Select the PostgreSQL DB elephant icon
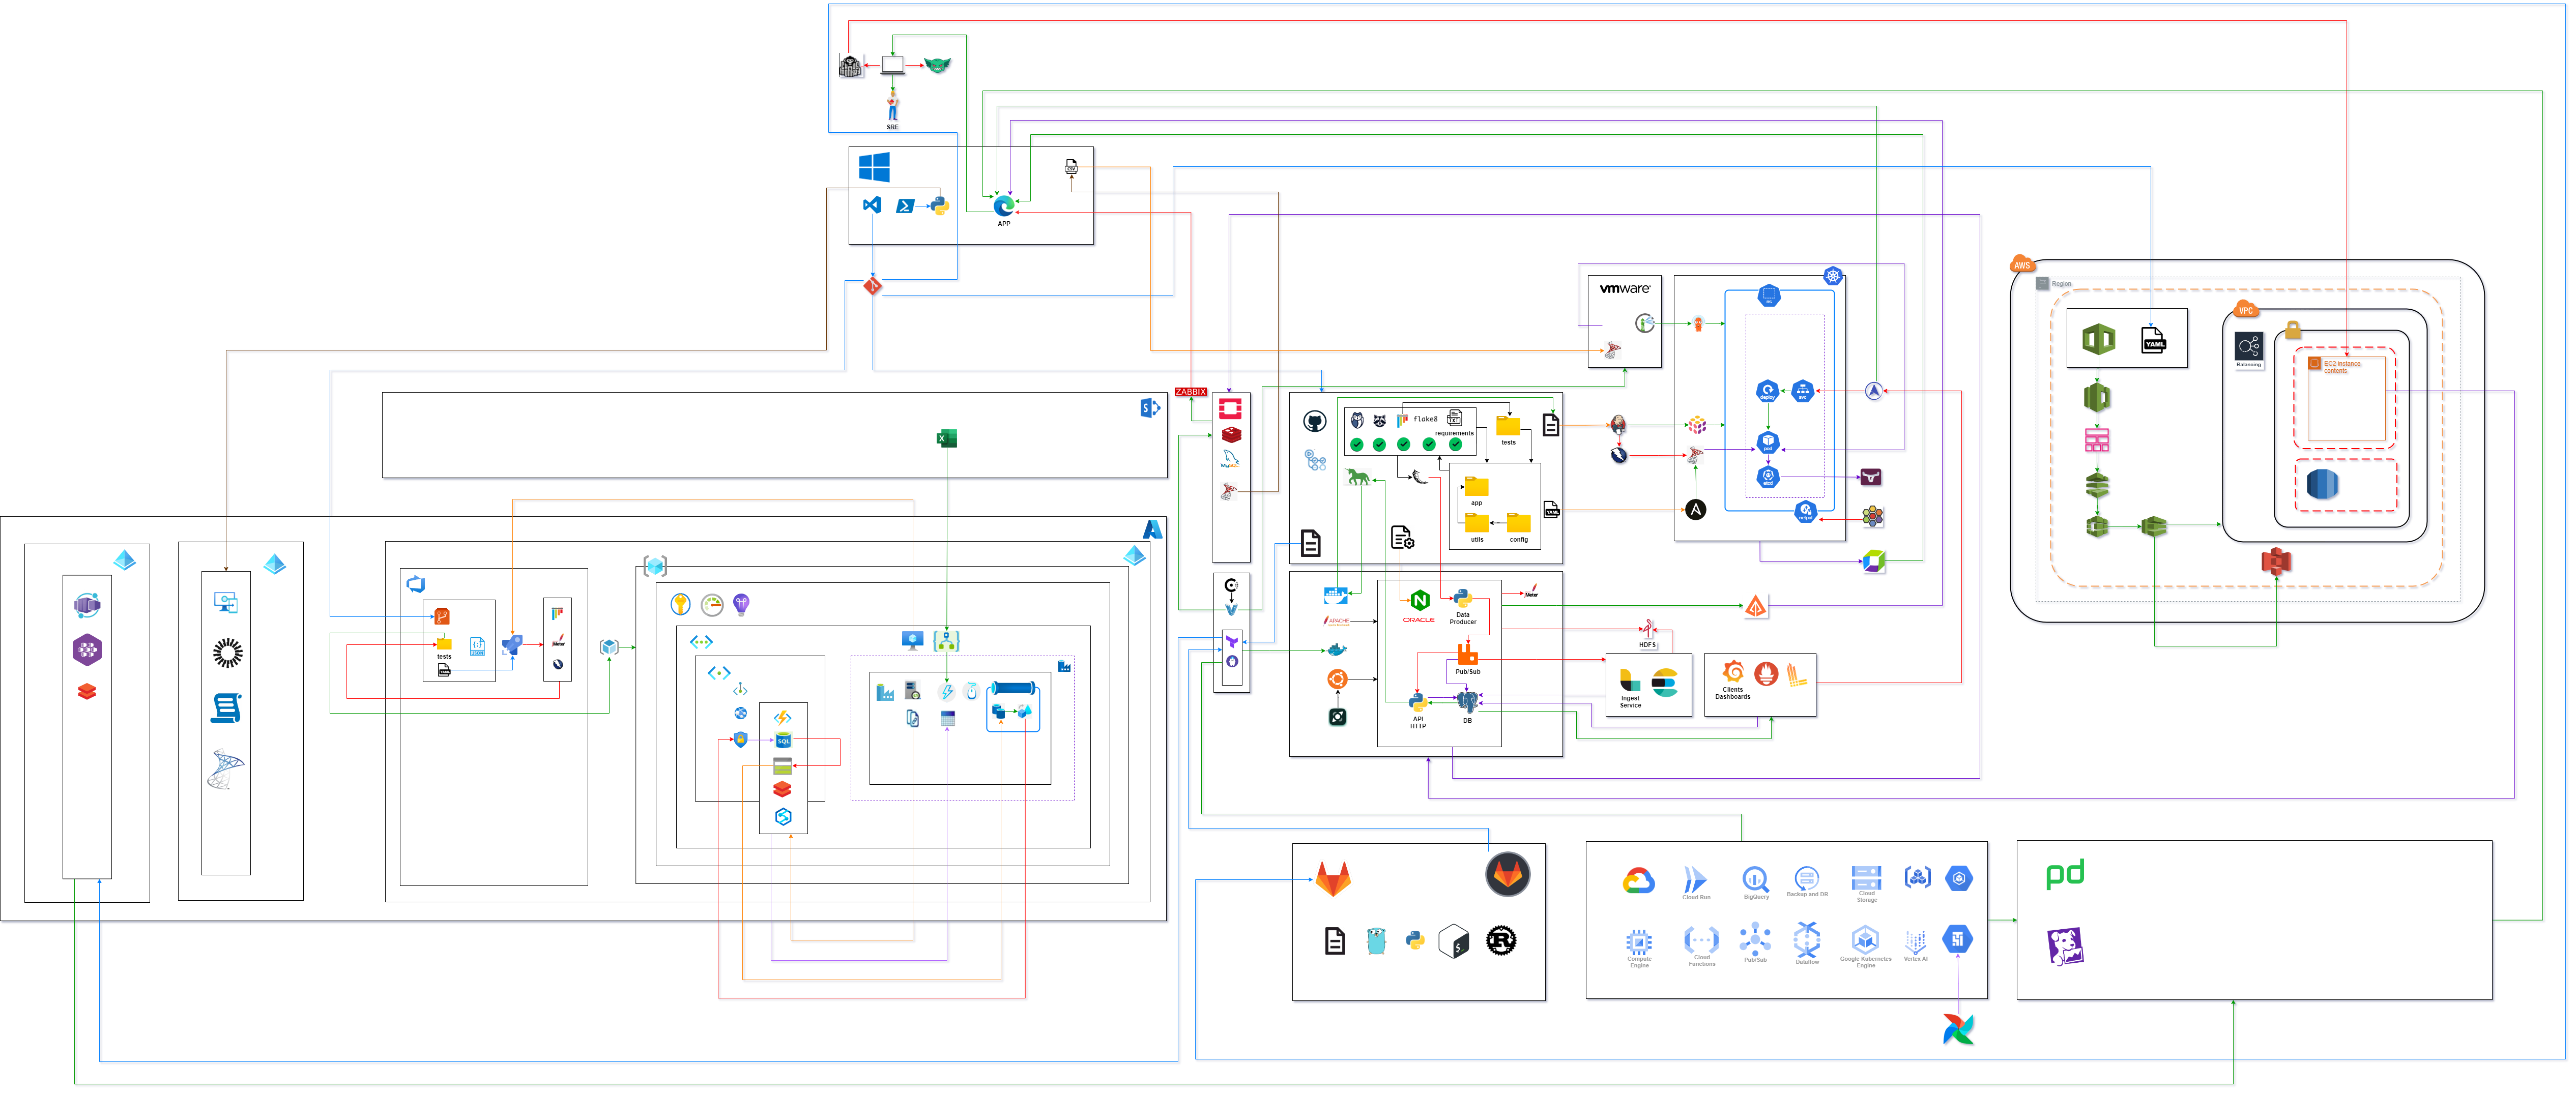This screenshot has height=1094, width=2576. pos(1467,703)
